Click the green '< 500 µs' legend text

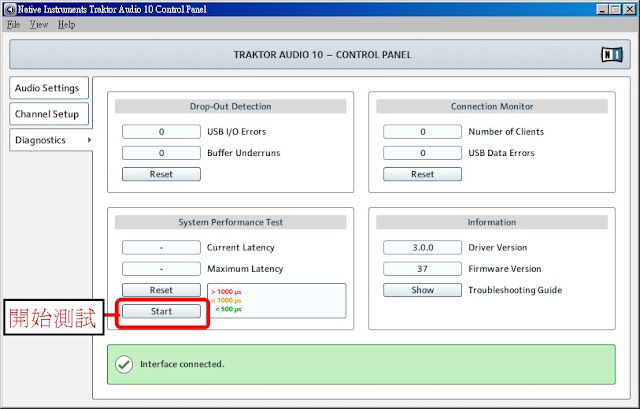coord(228,309)
